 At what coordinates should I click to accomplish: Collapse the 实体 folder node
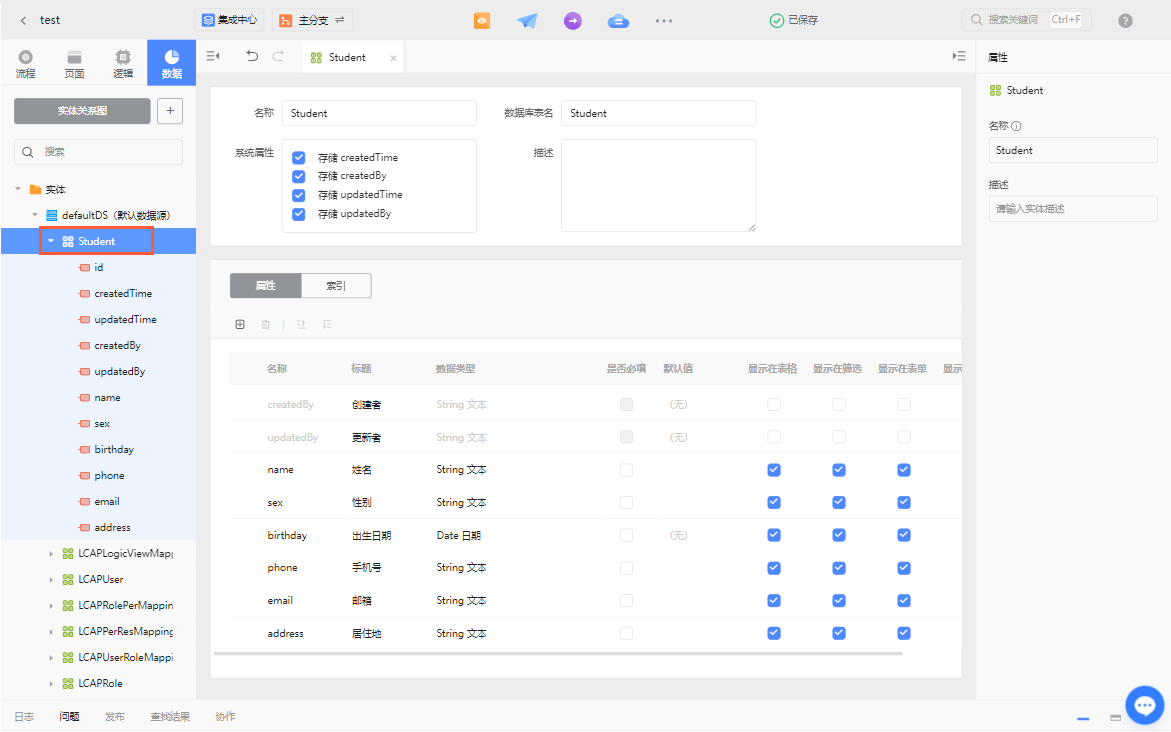pyautogui.click(x=18, y=189)
